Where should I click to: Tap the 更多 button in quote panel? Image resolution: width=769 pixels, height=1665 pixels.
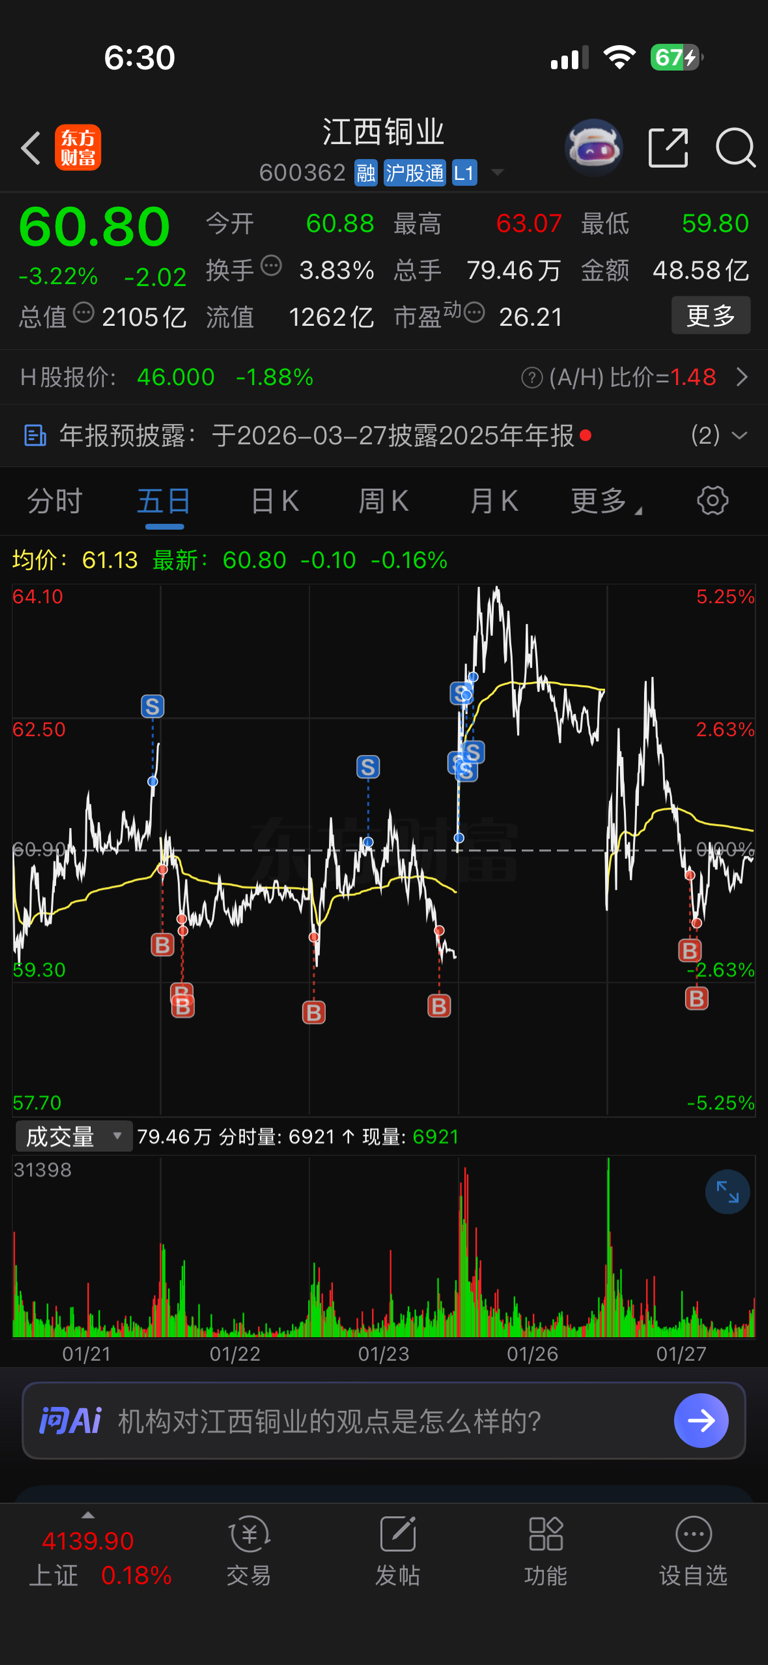[x=711, y=316]
